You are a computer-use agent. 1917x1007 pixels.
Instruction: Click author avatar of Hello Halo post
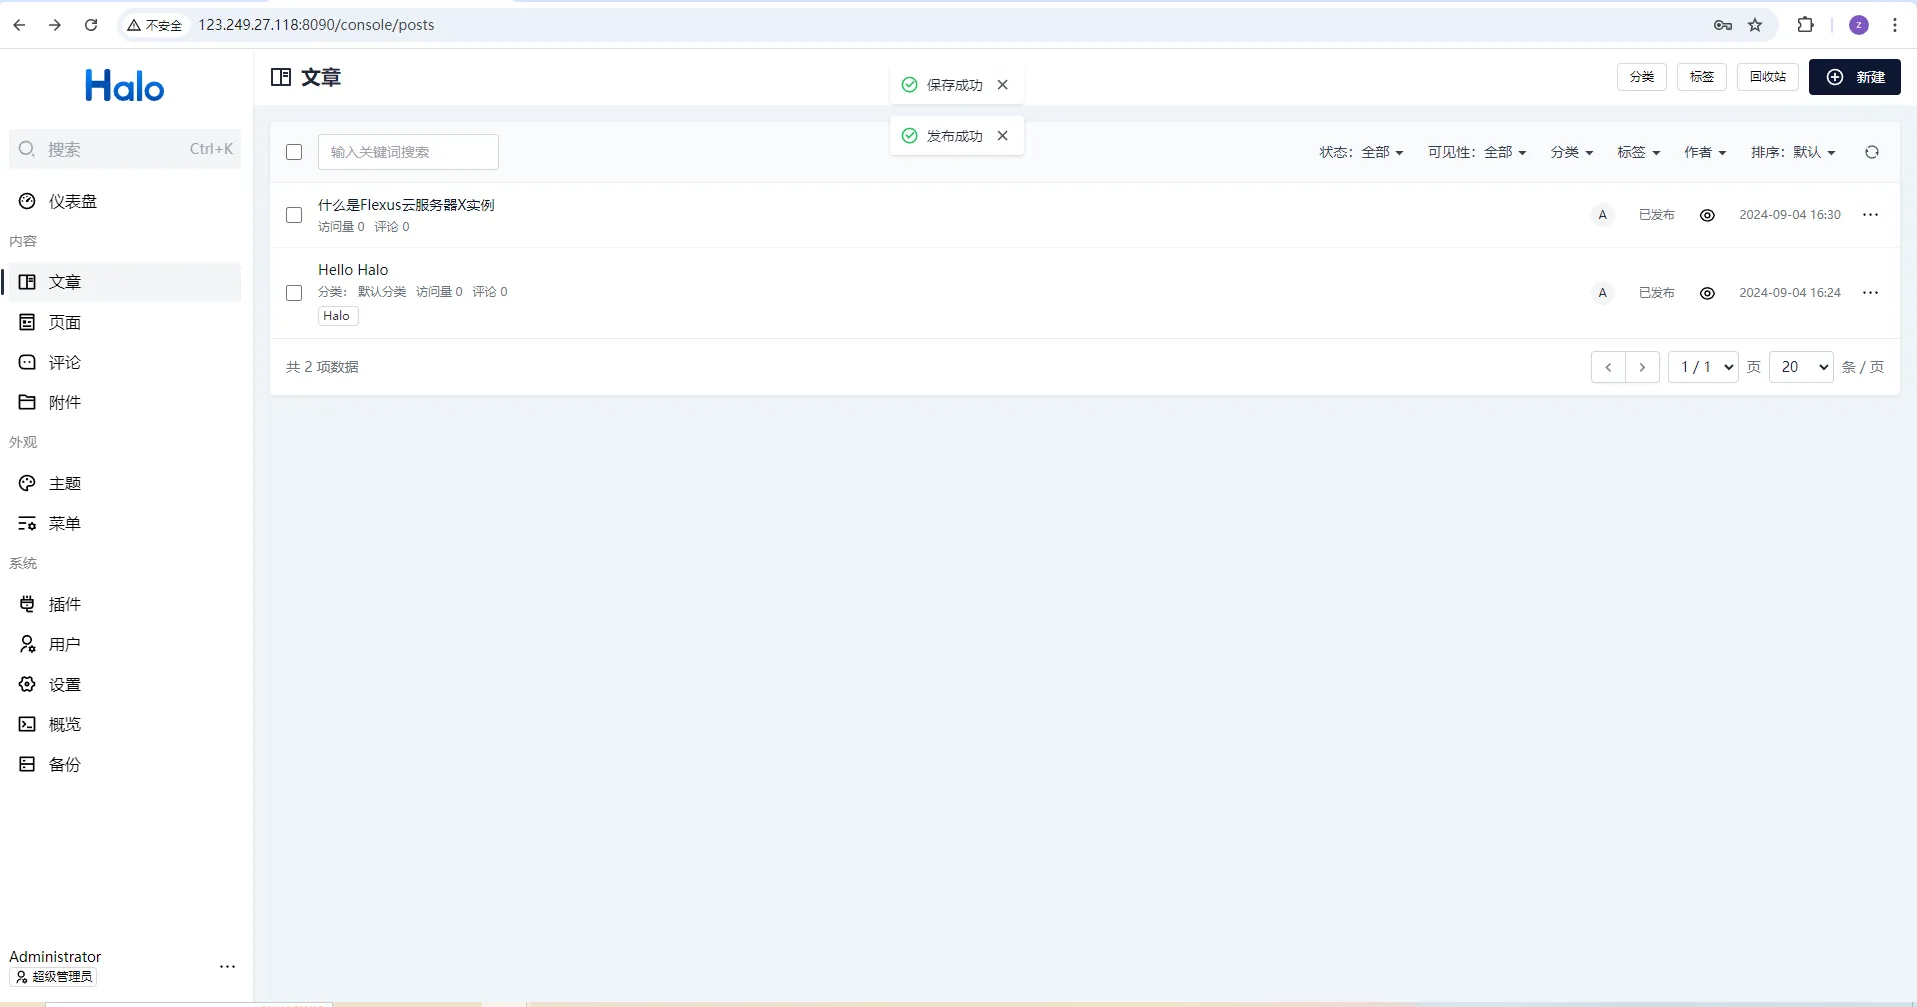pyautogui.click(x=1603, y=293)
